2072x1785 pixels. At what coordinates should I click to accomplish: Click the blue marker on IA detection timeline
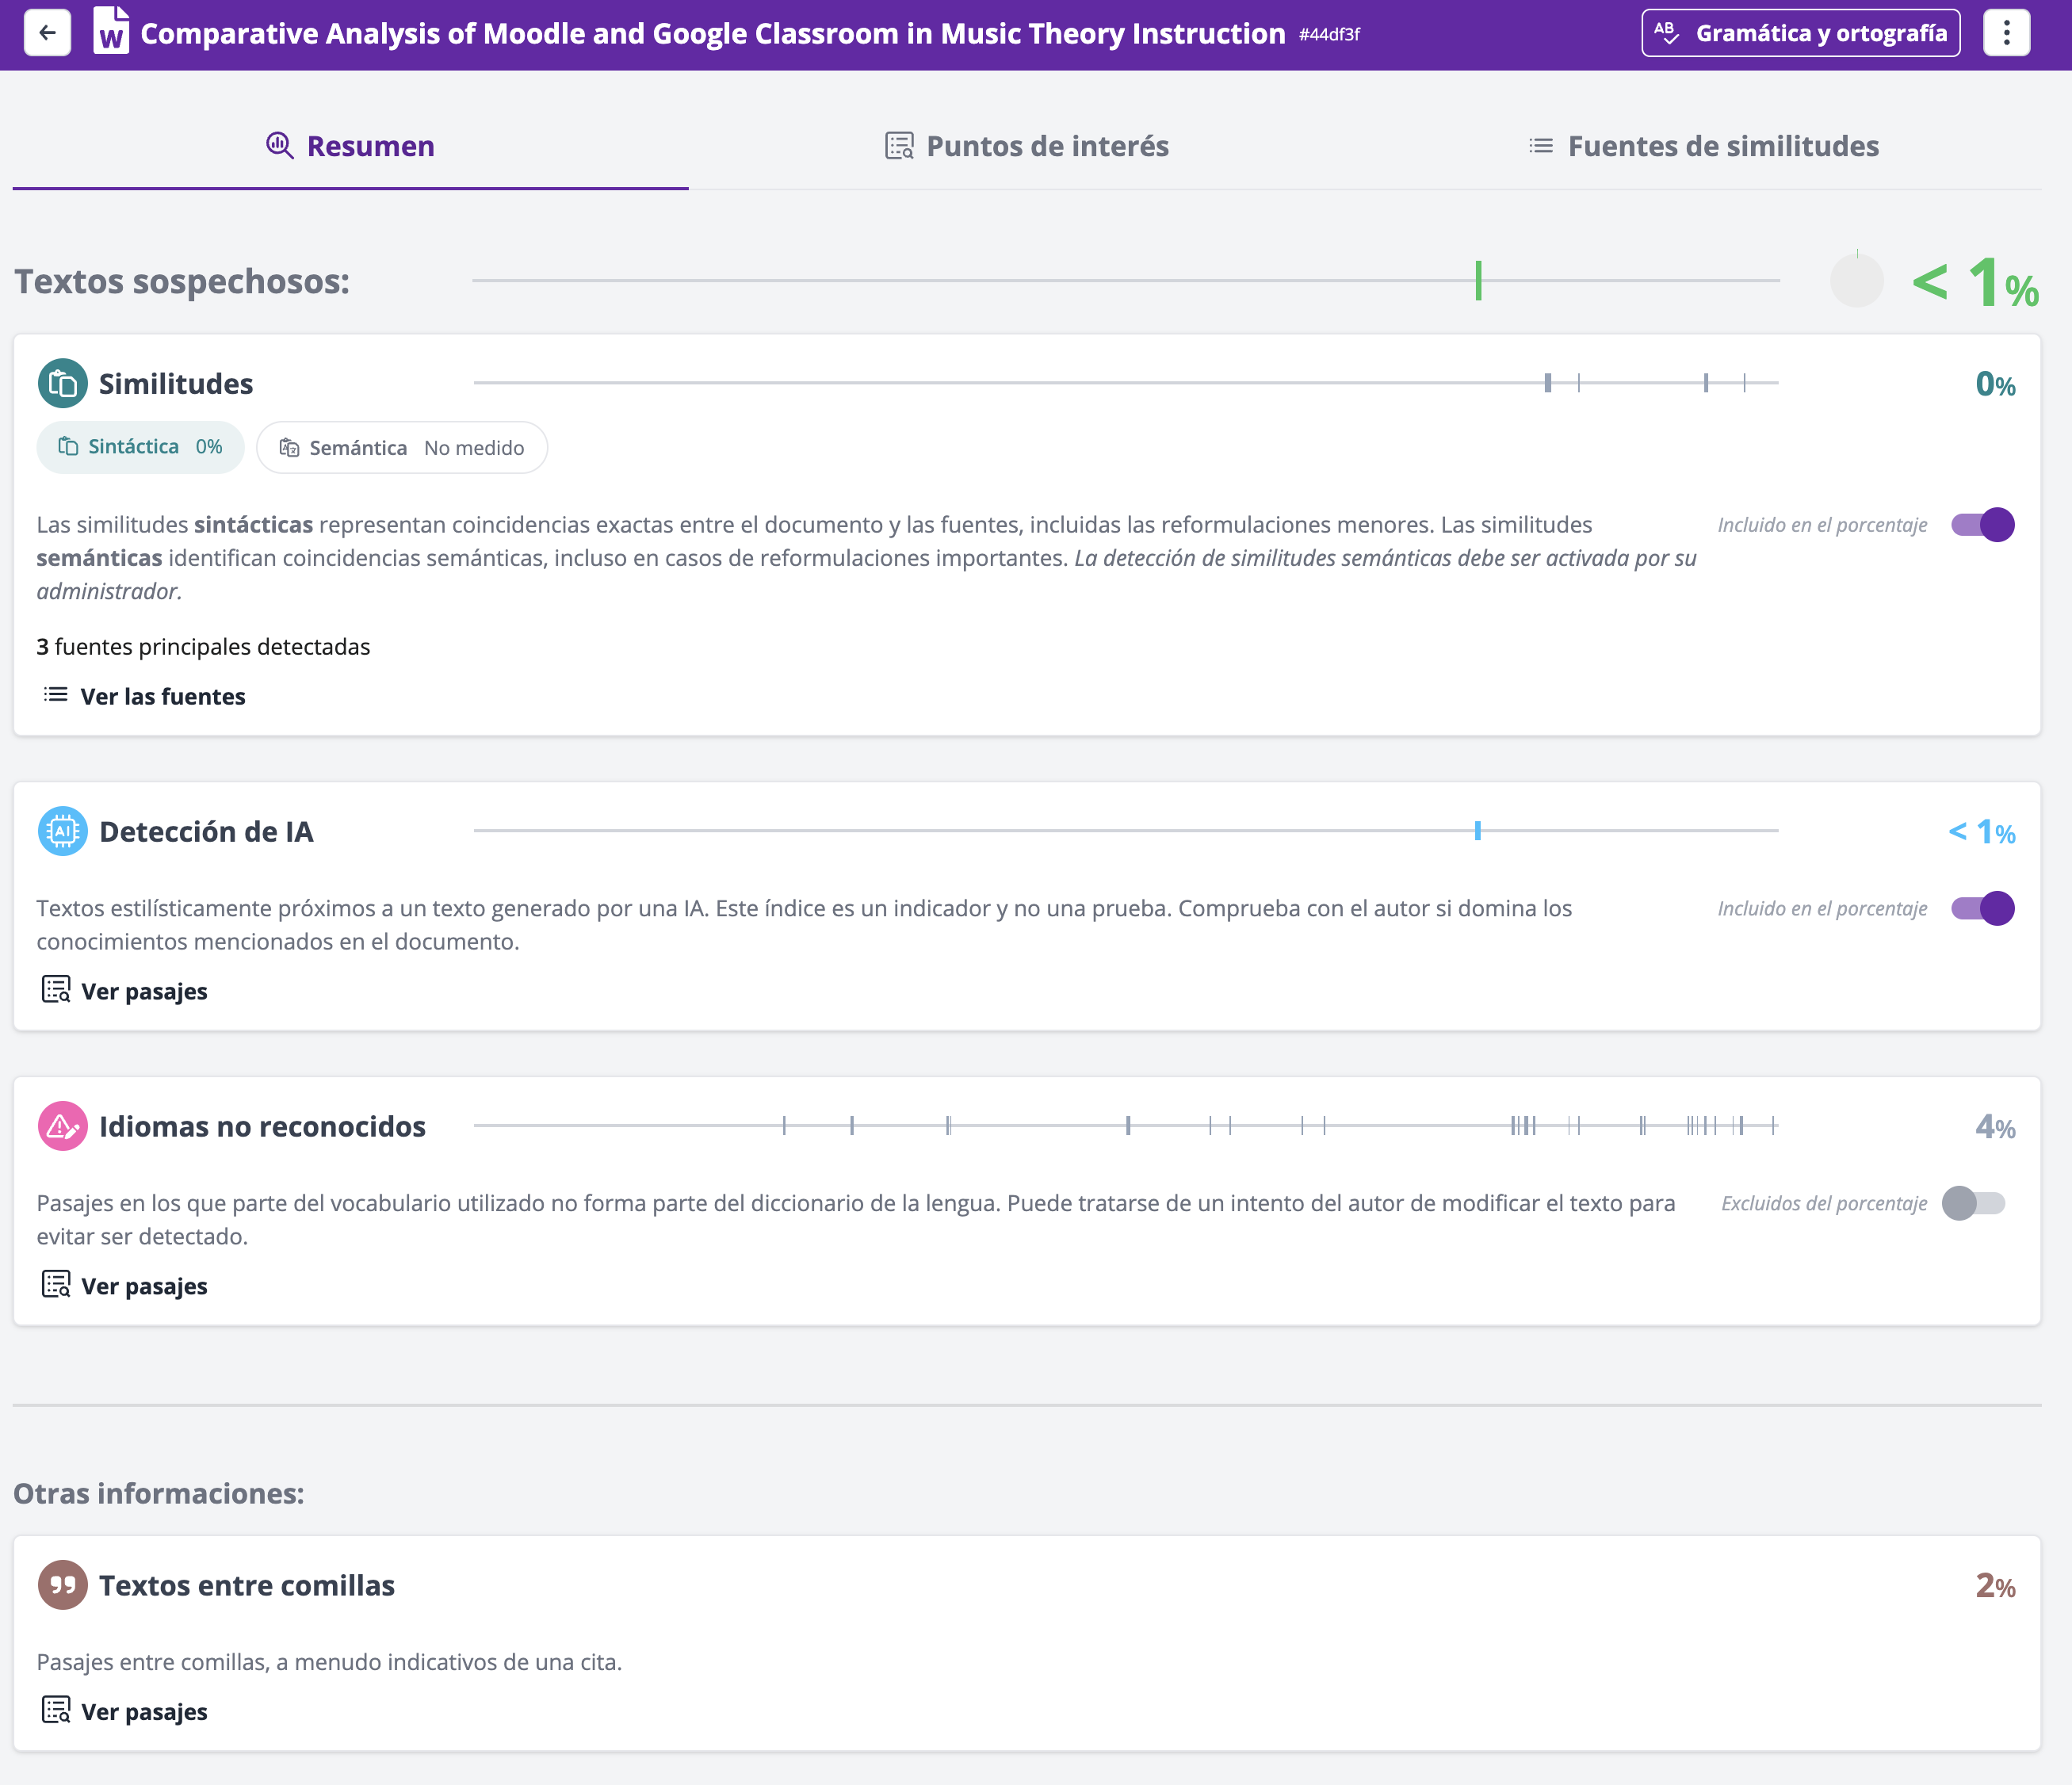[x=1477, y=831]
